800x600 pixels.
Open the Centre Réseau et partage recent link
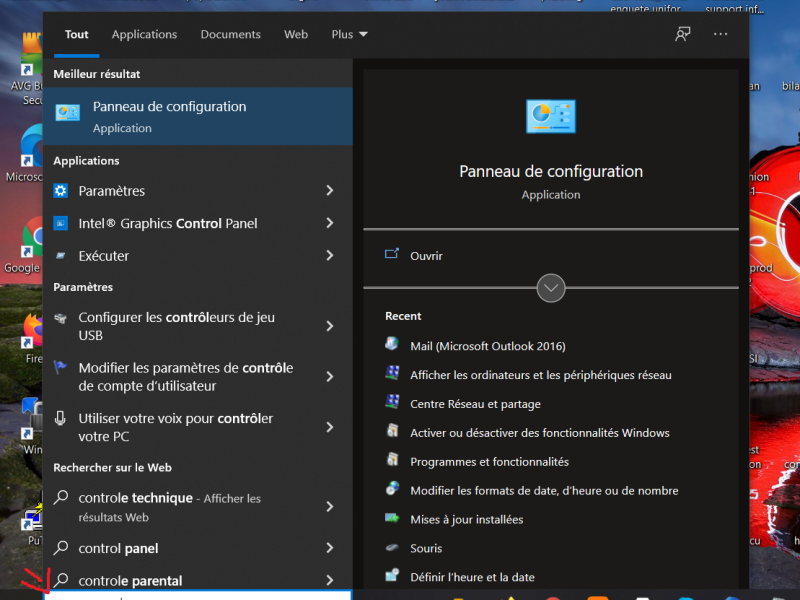476,404
